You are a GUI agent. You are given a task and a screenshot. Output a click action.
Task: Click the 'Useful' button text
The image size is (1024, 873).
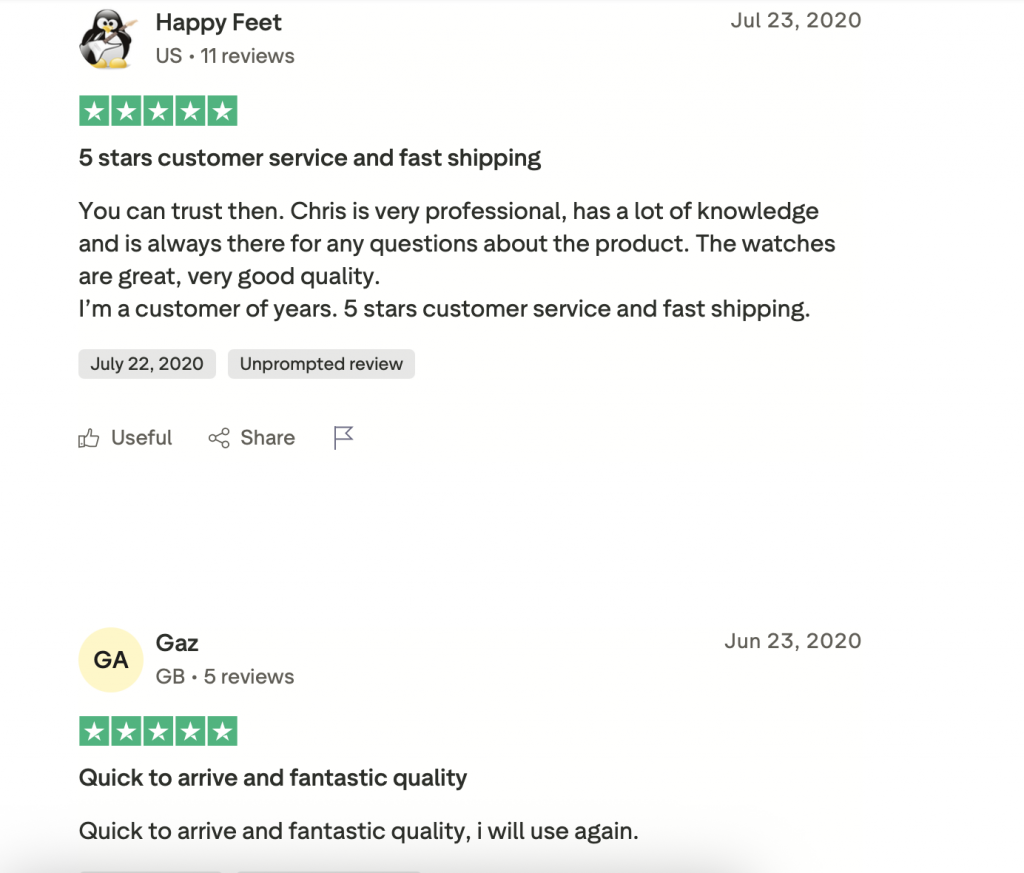pos(142,438)
